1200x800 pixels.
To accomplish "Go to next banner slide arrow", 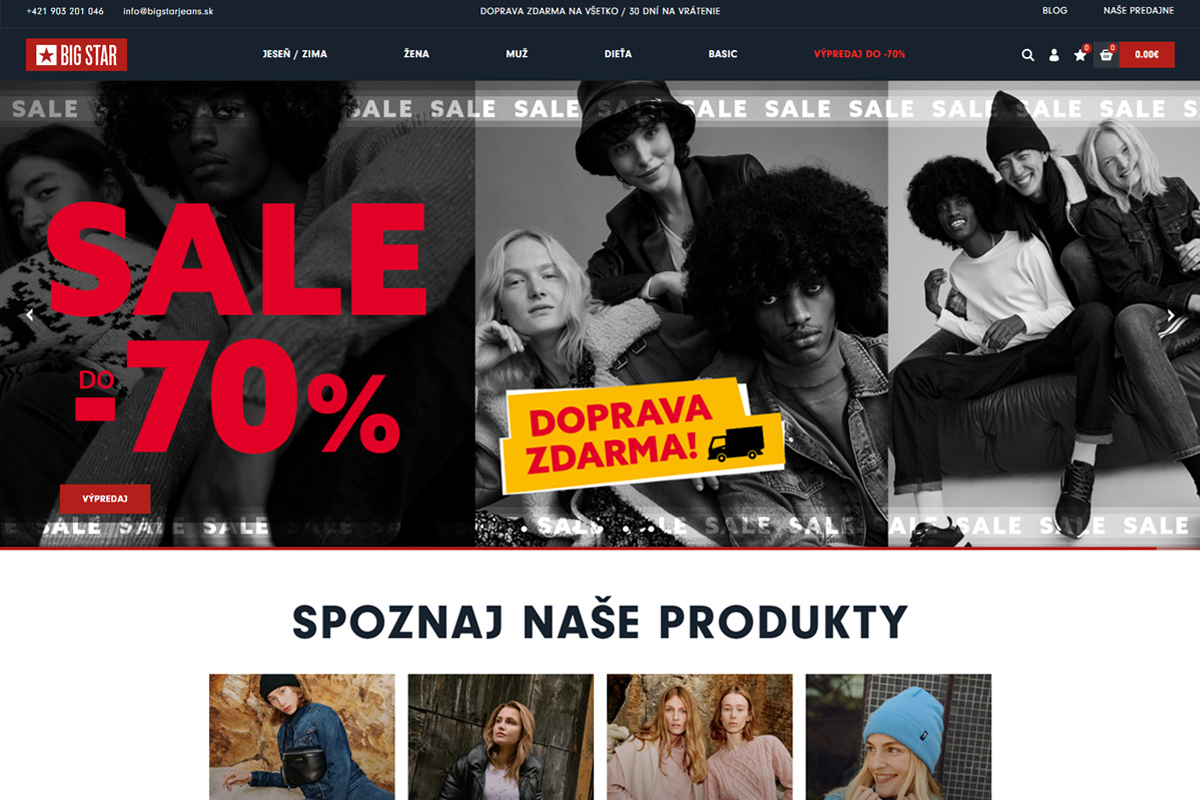I will (1171, 314).
